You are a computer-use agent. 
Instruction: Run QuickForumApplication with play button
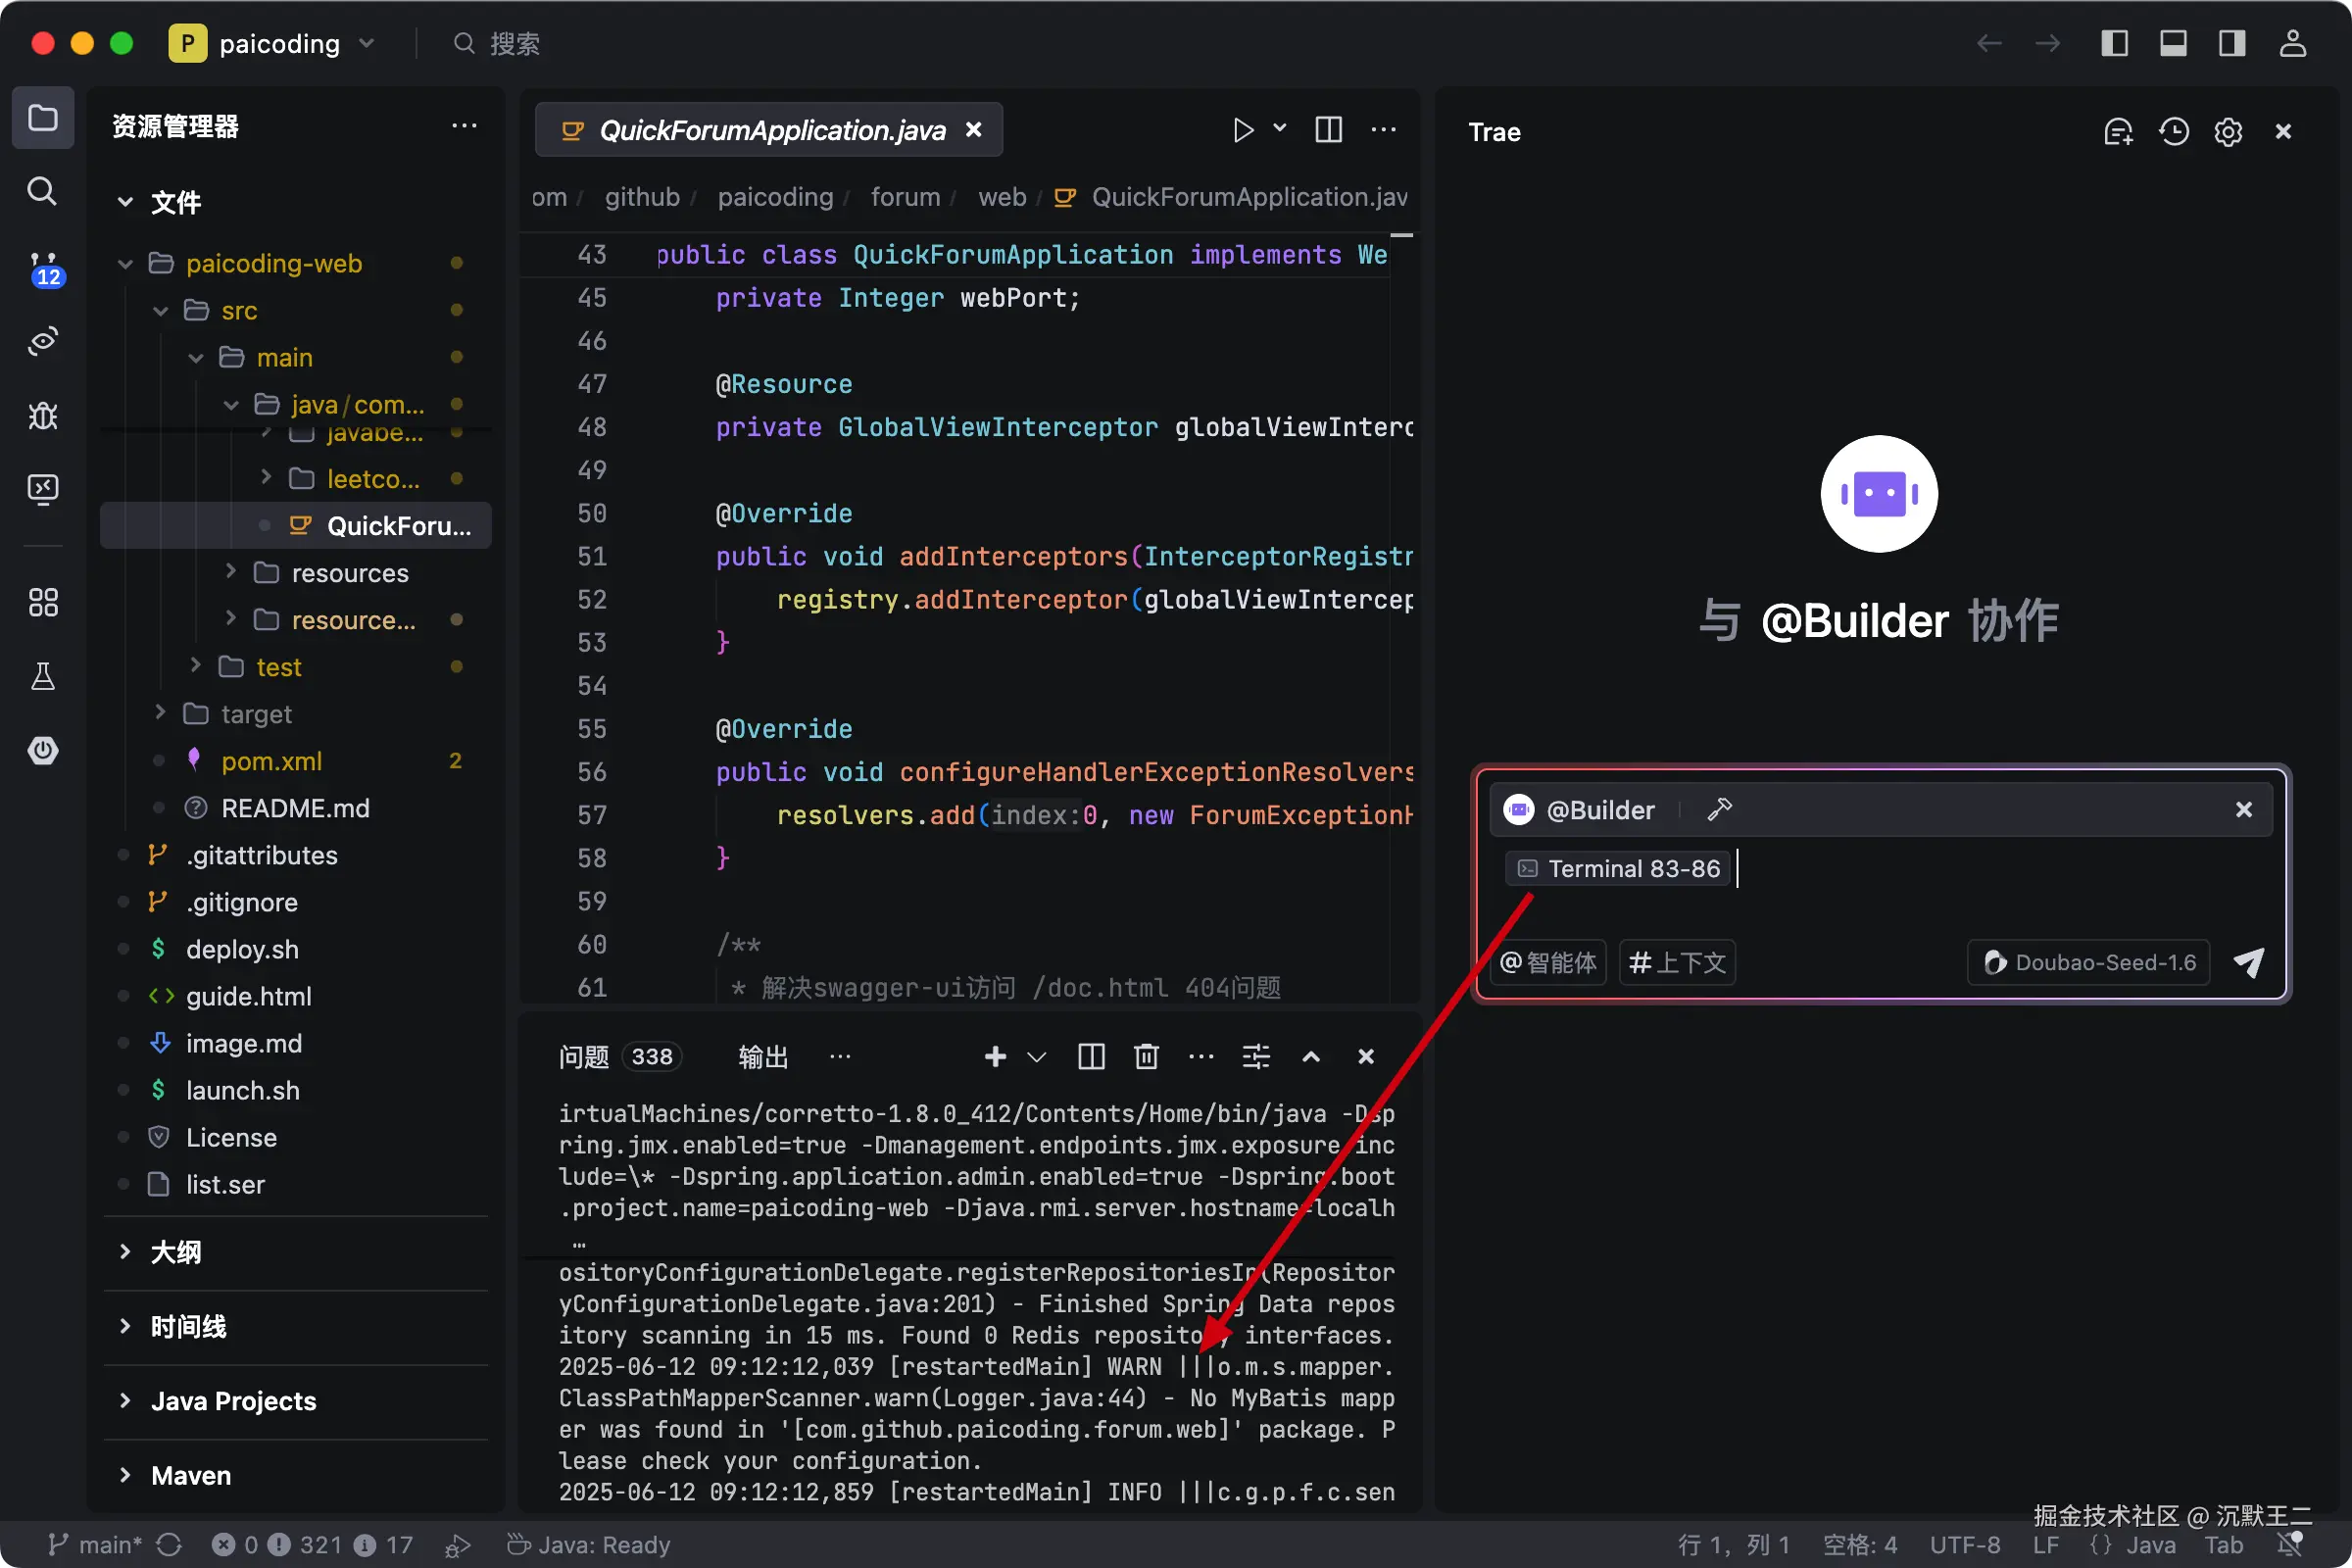point(1242,130)
